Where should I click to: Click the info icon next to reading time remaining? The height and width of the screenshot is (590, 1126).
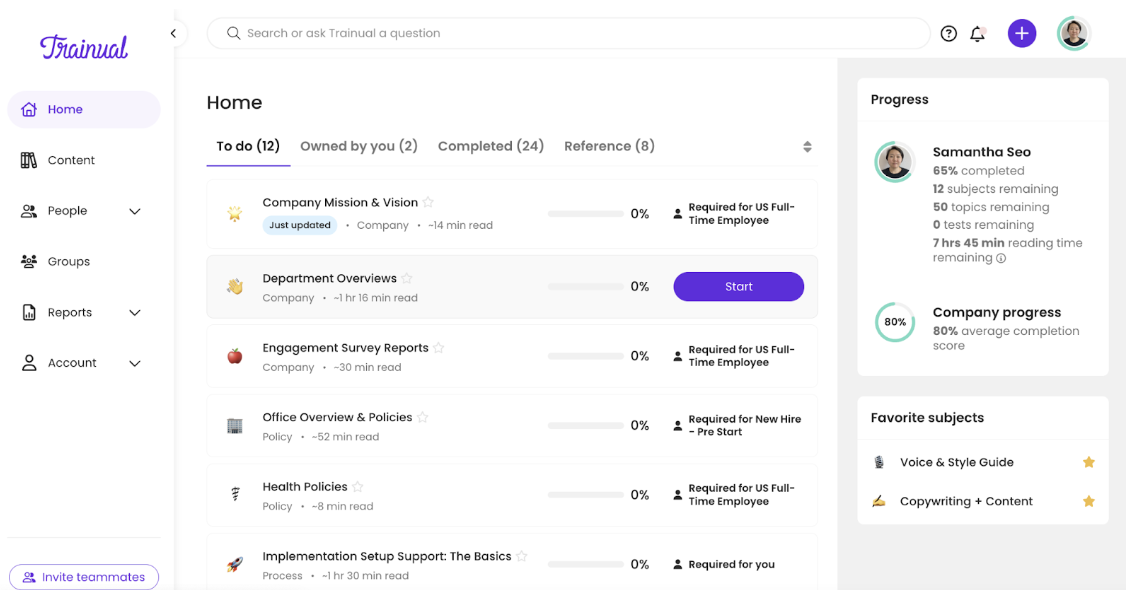click(x=1001, y=258)
